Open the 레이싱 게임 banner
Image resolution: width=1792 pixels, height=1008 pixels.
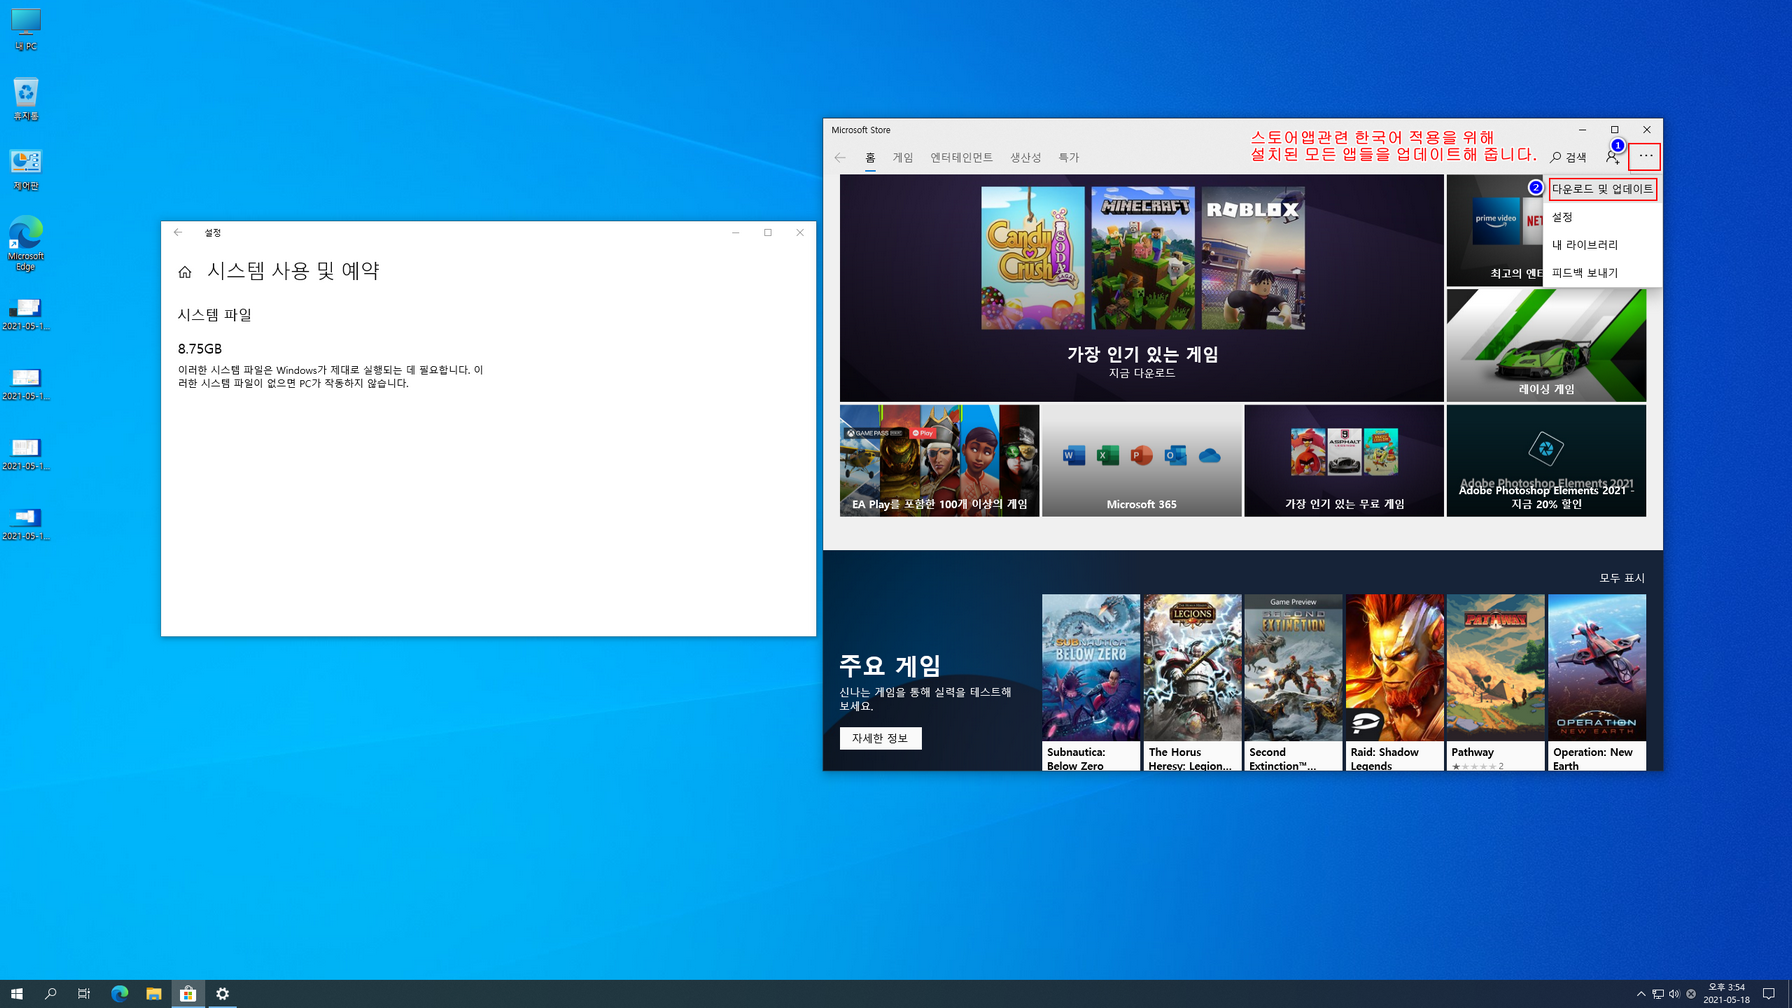pos(1546,345)
